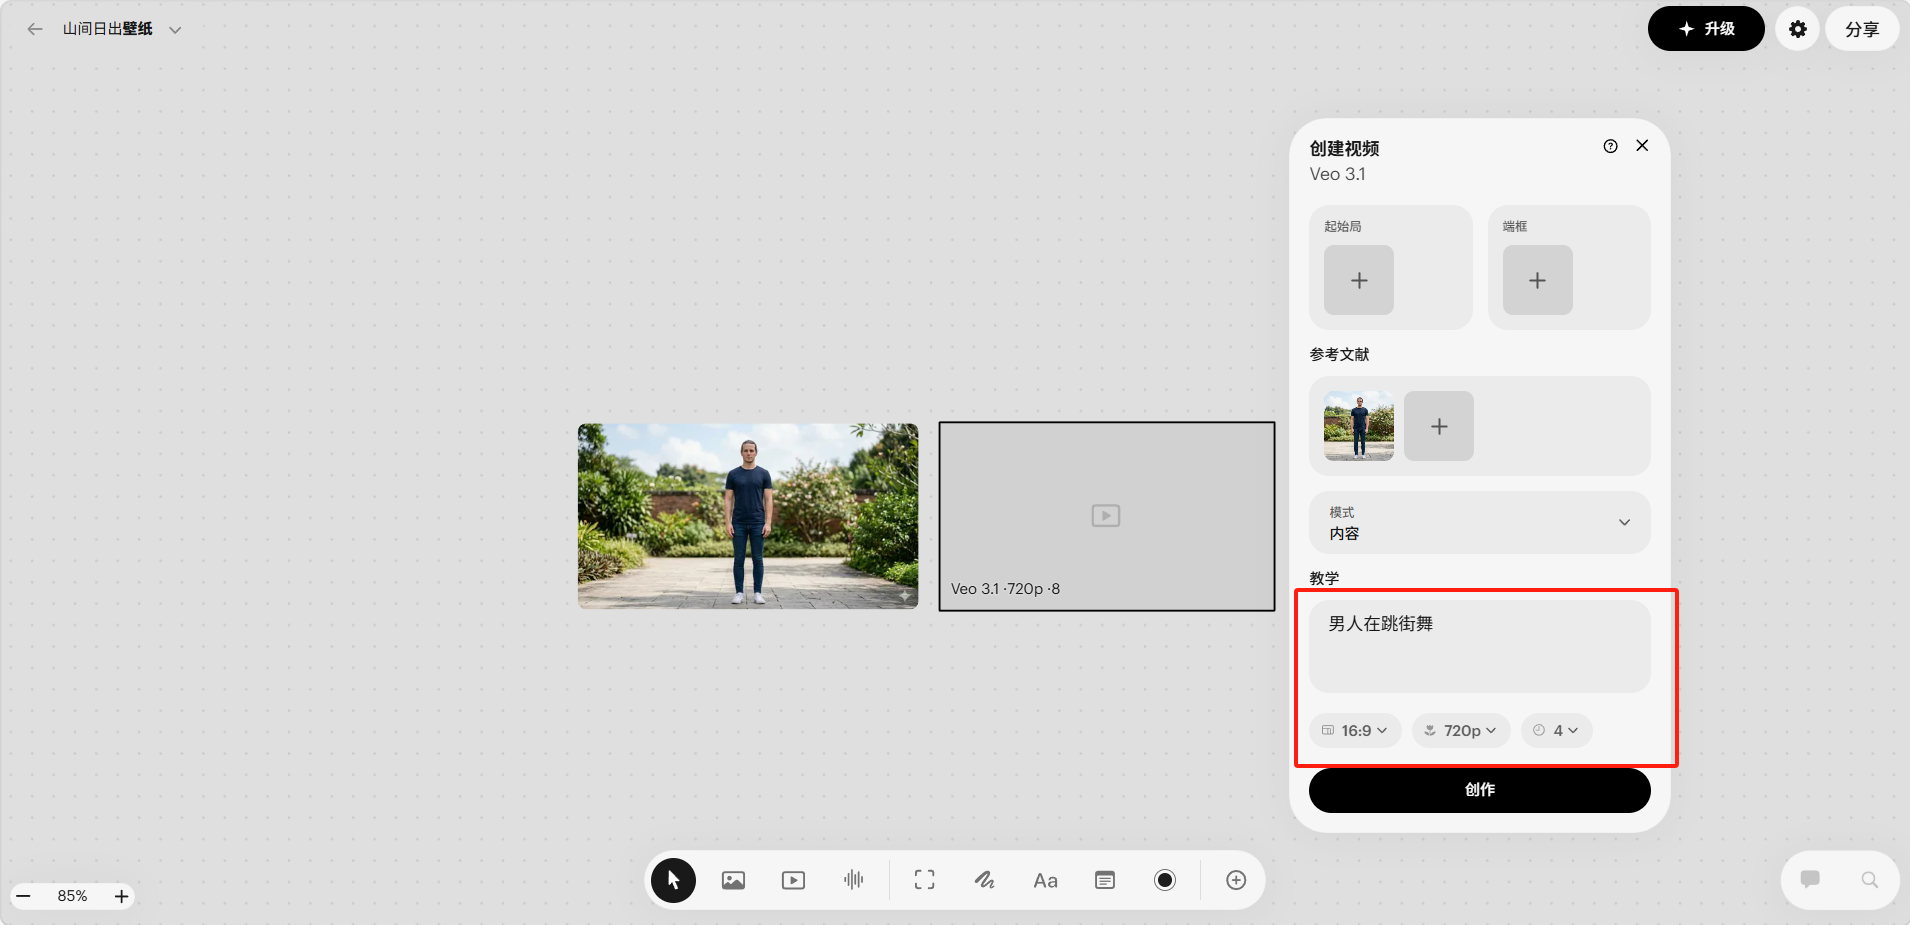Select the man-in-garden image on canvas
Image resolution: width=1910 pixels, height=925 pixels.
(x=748, y=516)
